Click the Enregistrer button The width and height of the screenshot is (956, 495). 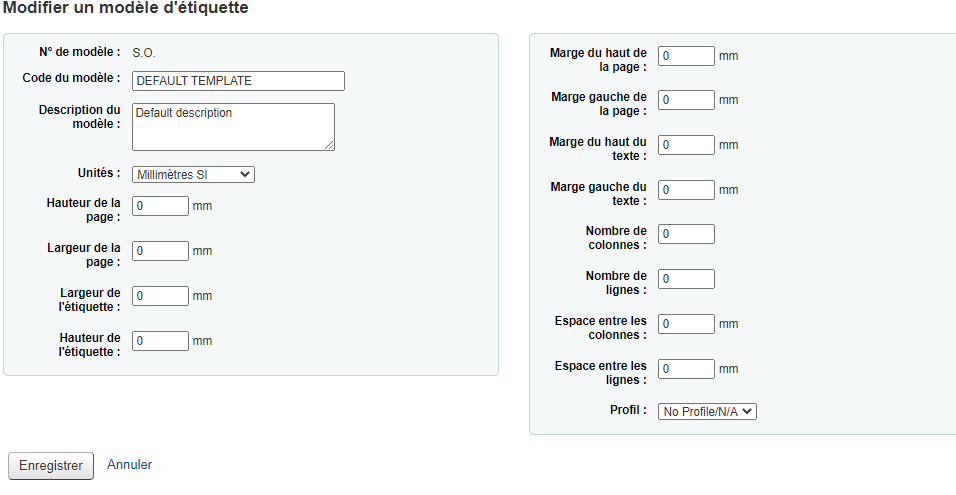51,466
